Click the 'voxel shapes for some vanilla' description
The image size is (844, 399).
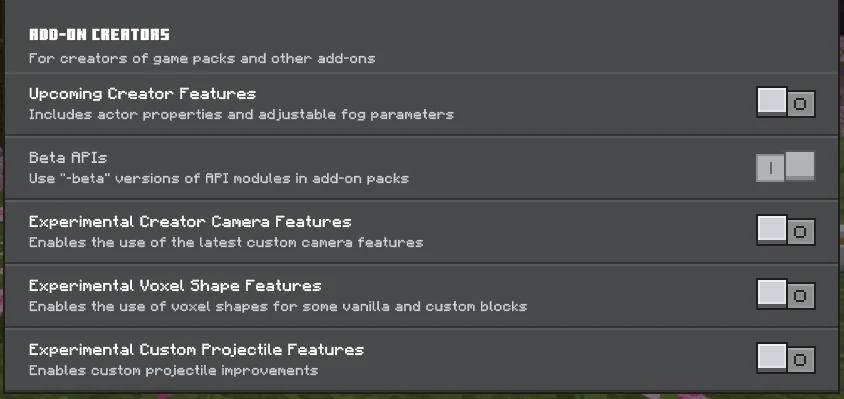(x=278, y=306)
